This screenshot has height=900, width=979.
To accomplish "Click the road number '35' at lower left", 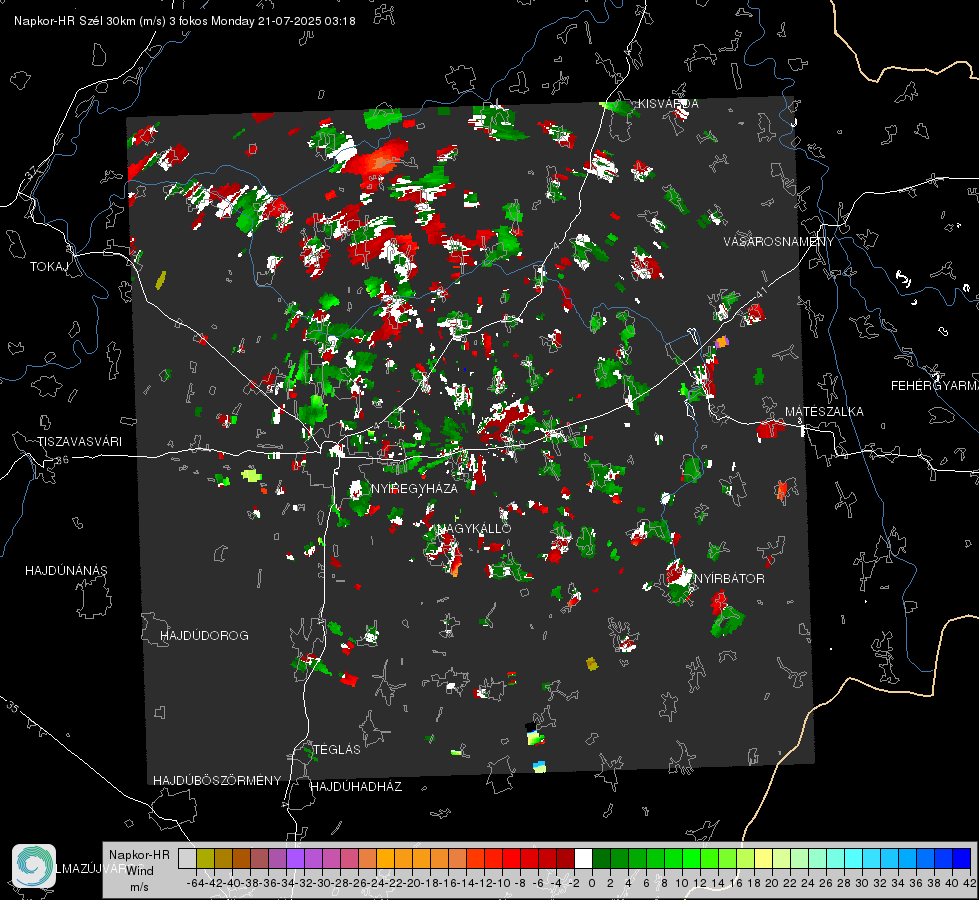I will pos(13,707).
